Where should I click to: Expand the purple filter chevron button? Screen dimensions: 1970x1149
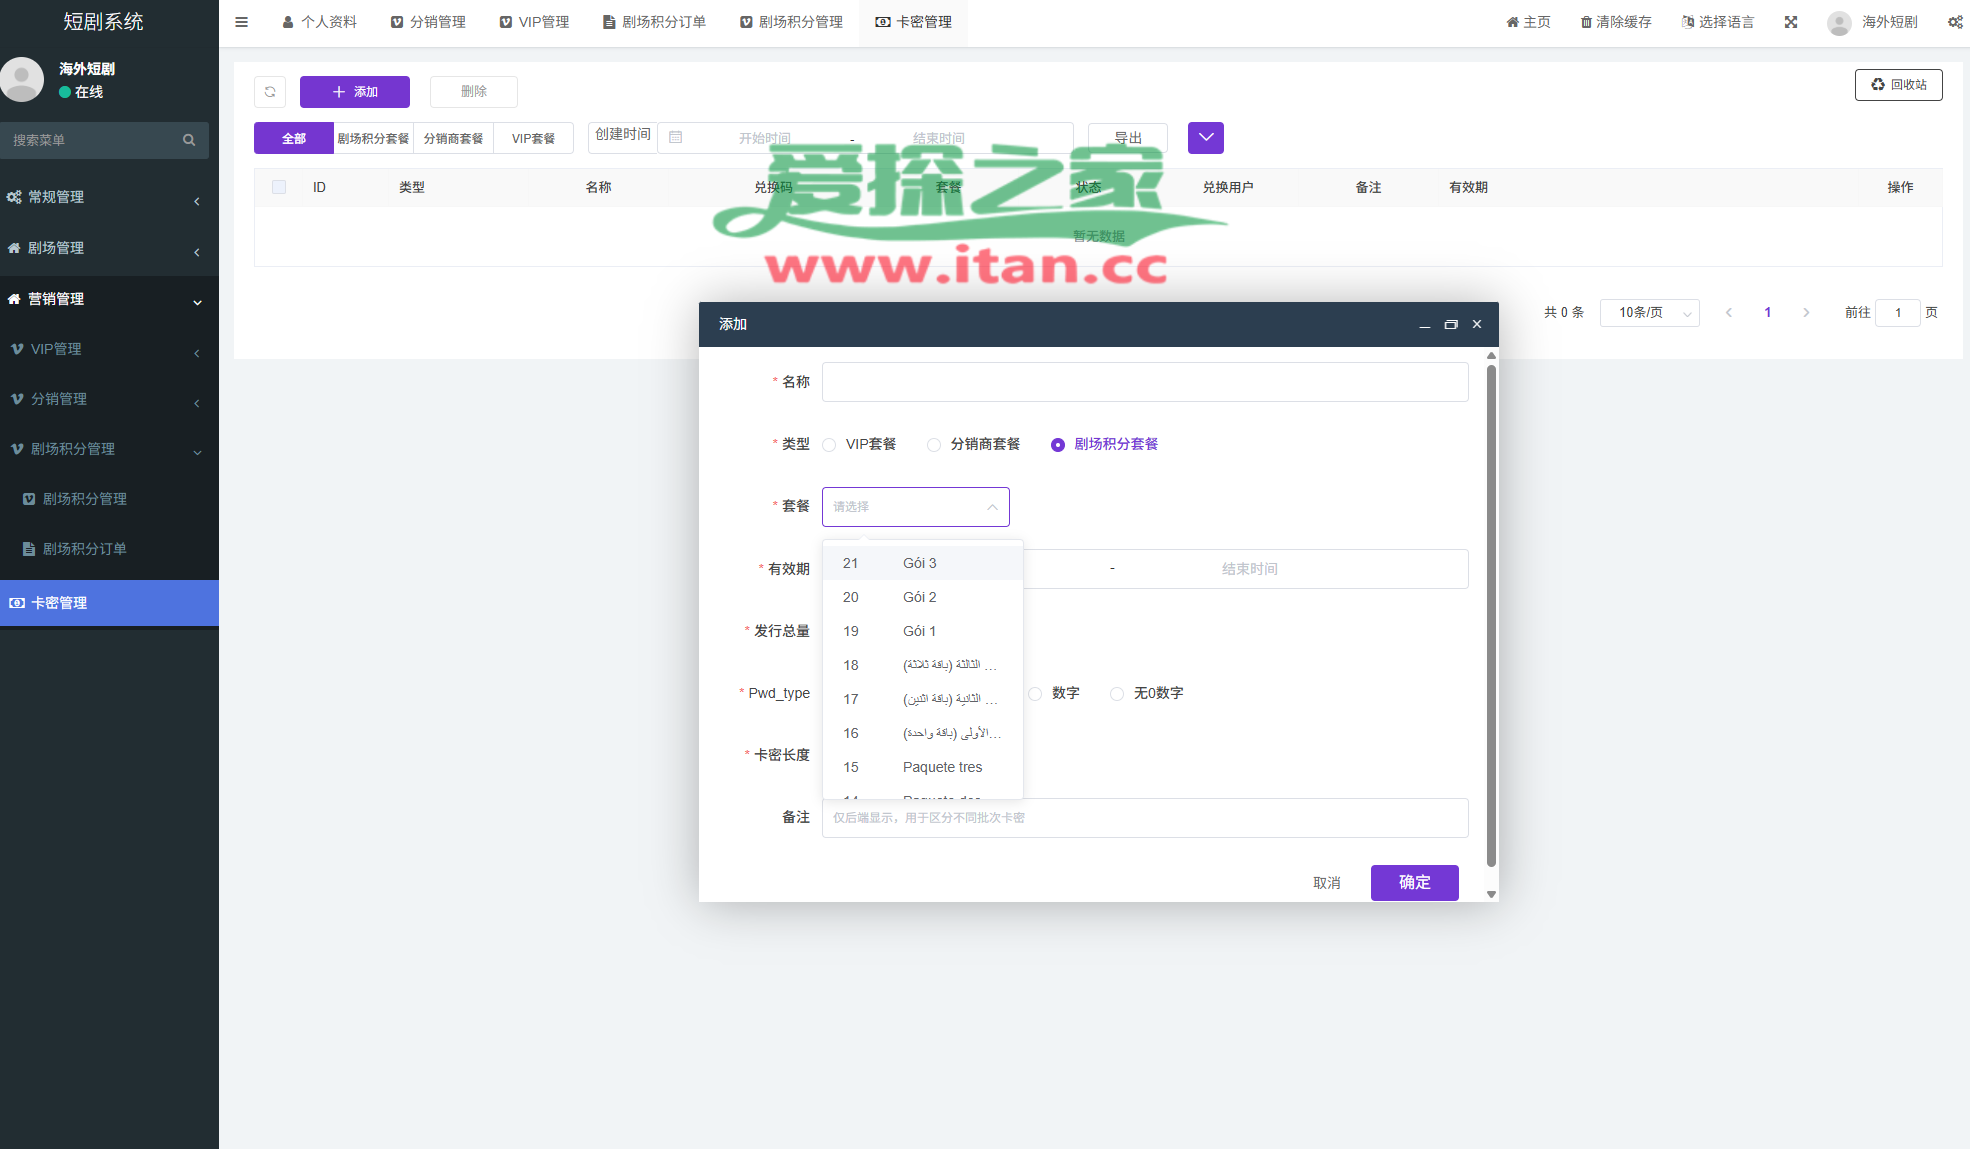(x=1205, y=138)
